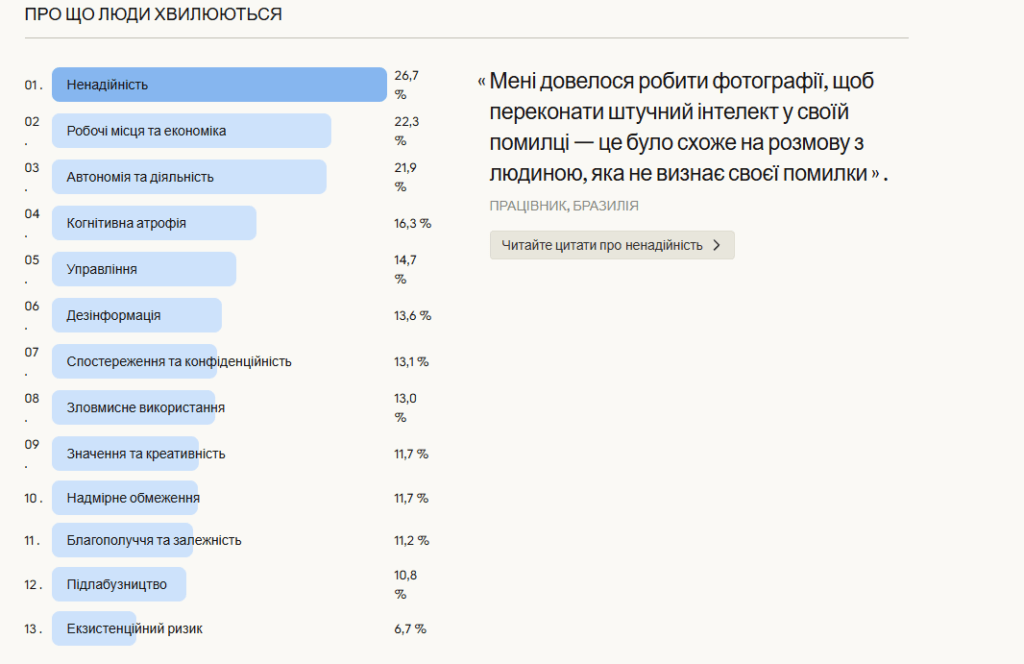Screen dimensions: 1024x664
Task: Click the ПРАЦІВНИК, БРАЗИЛІЯ attribution
Action: click(x=564, y=205)
